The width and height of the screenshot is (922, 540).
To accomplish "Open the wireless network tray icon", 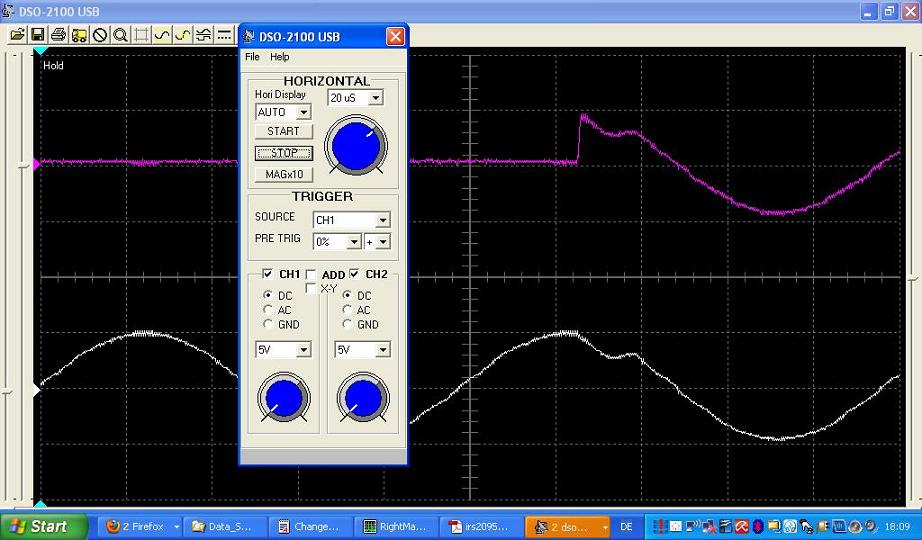I will pos(693,526).
